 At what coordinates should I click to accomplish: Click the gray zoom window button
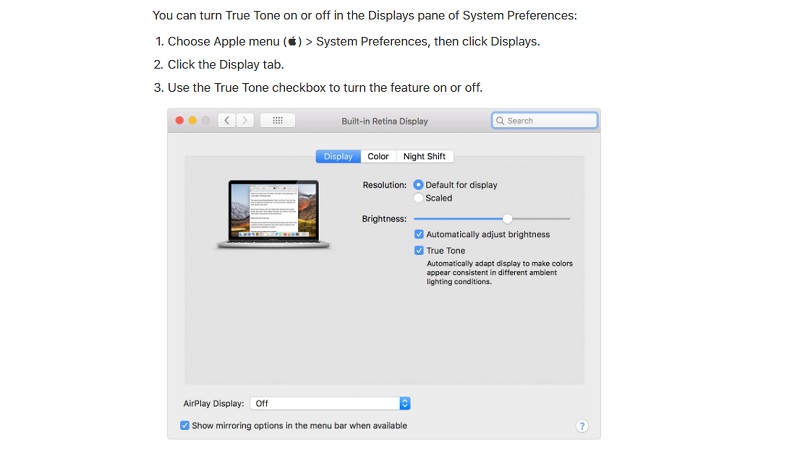pos(206,120)
